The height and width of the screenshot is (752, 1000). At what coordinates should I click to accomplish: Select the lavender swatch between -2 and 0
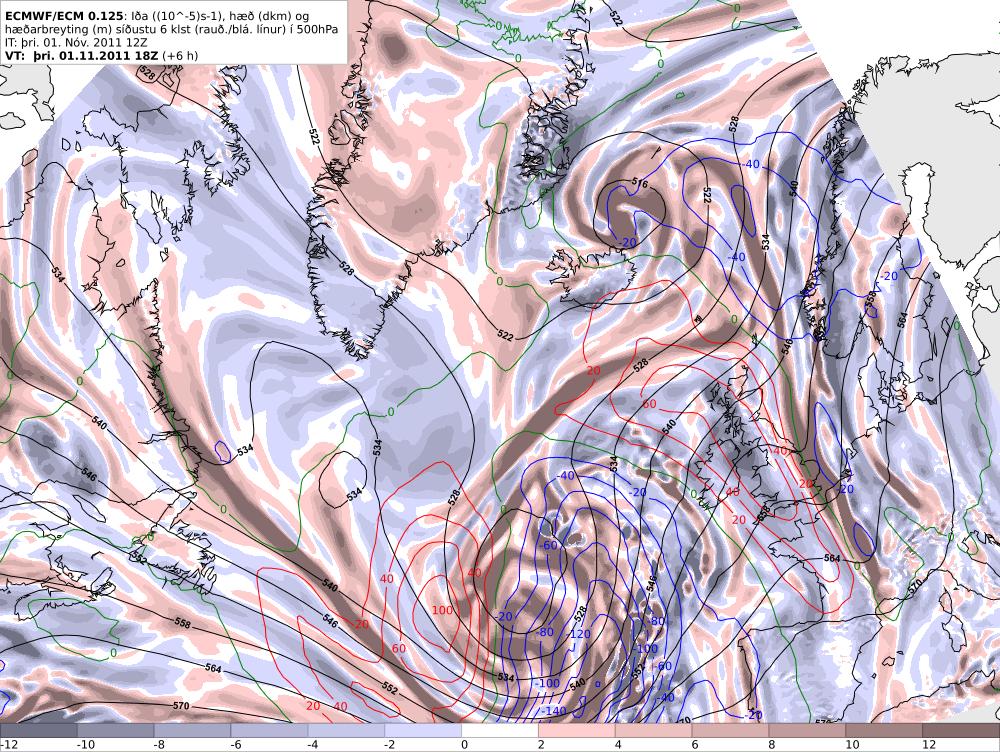[423, 731]
